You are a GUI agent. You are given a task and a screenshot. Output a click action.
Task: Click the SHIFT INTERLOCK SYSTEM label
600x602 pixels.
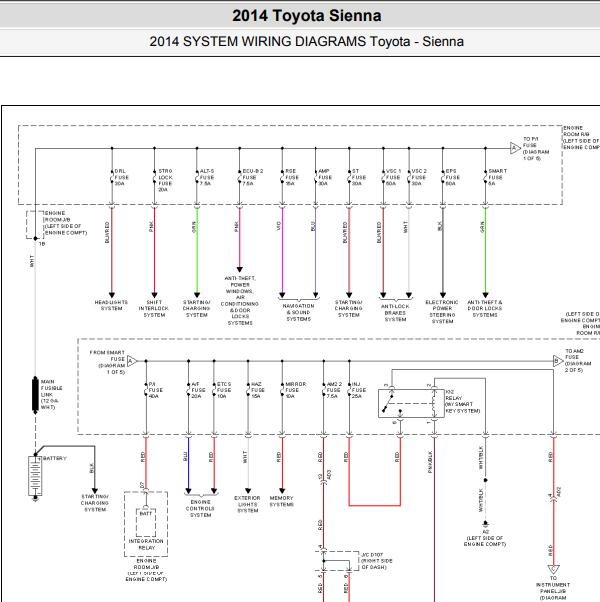pos(154,309)
